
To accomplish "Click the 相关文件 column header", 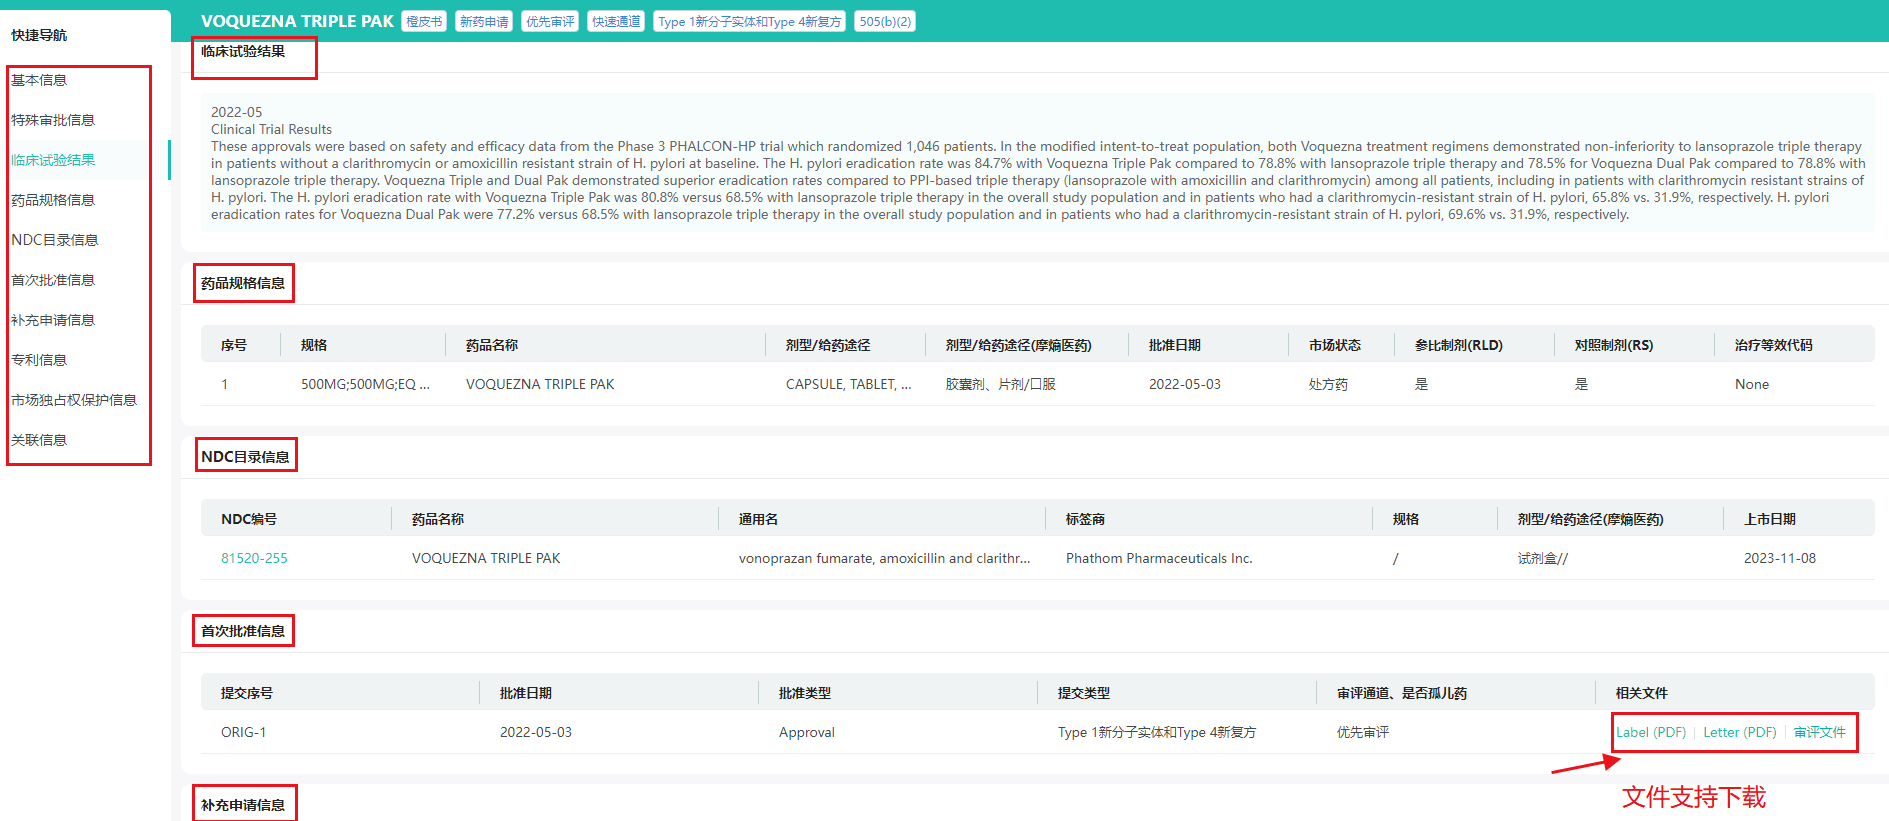I will tap(1642, 693).
